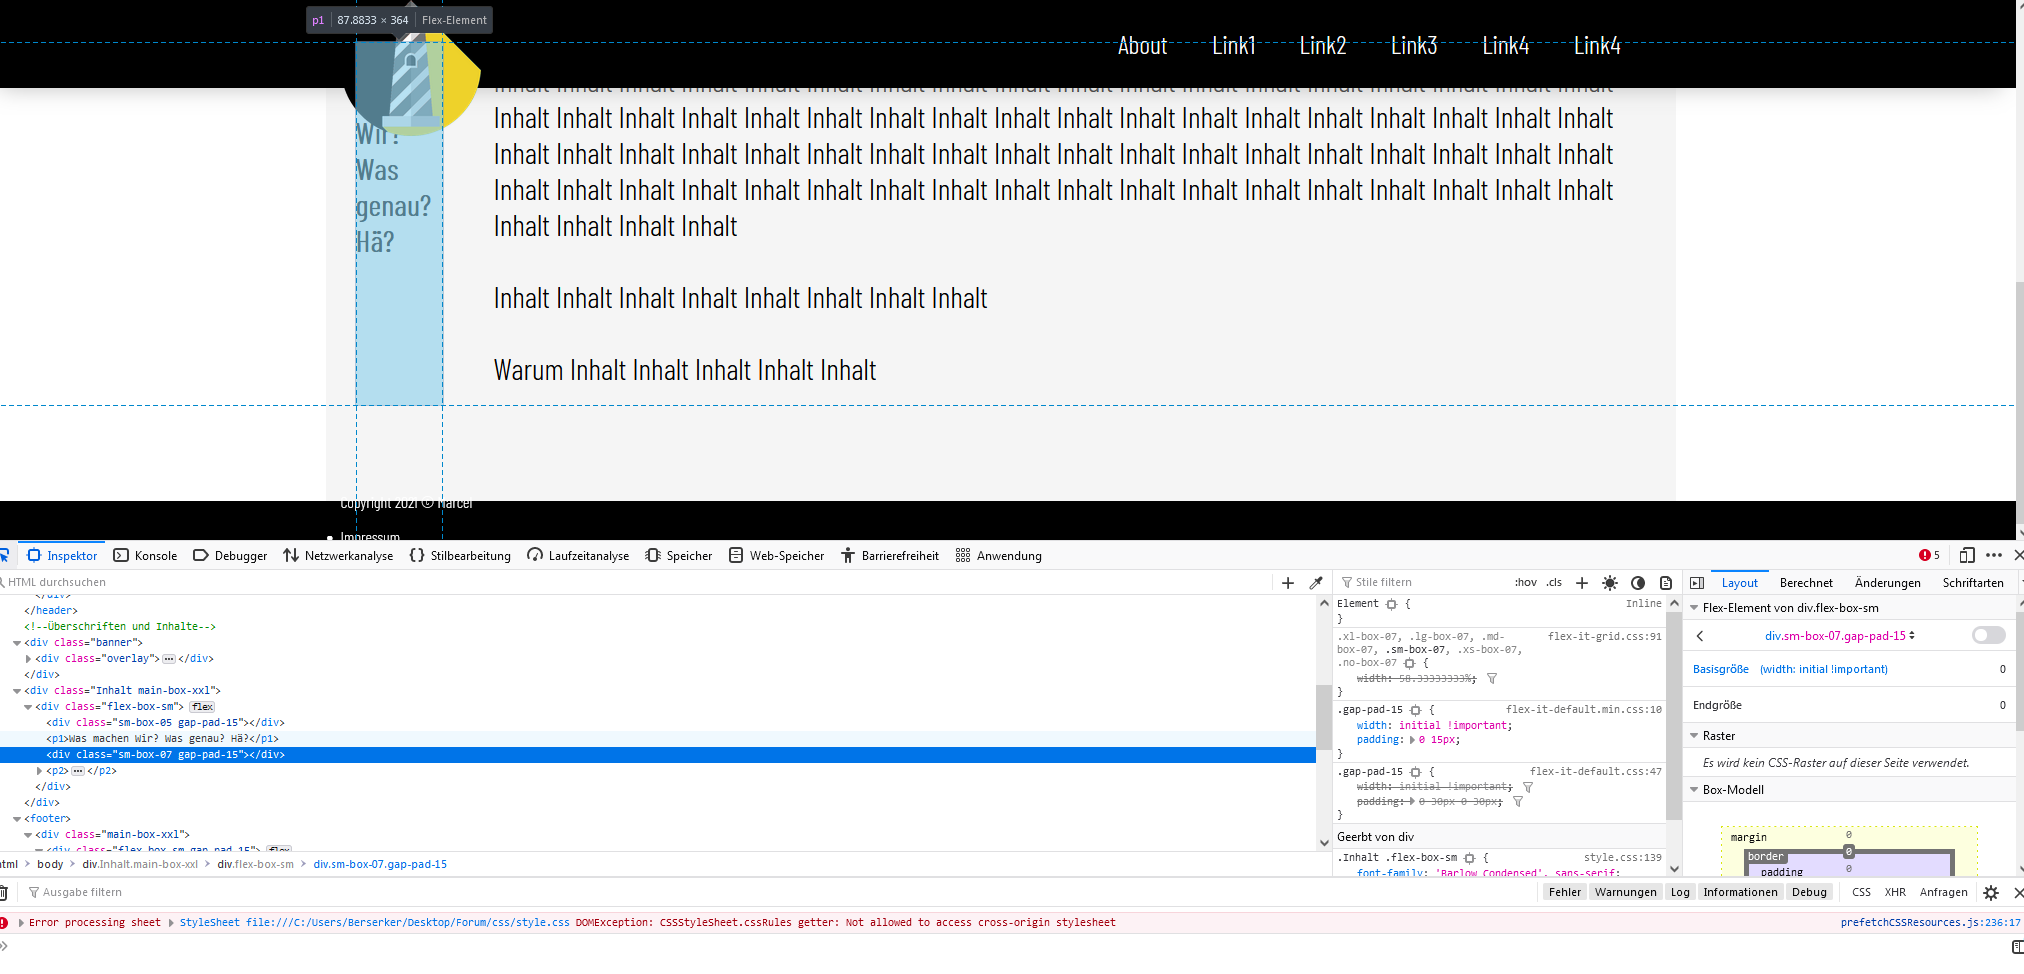Viewport: 2024px width, 974px height.
Task: Open the Speicher tab
Action: pos(679,556)
